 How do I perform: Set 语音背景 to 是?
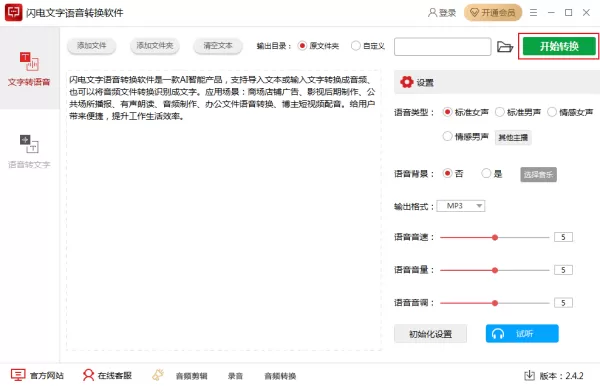click(486, 173)
